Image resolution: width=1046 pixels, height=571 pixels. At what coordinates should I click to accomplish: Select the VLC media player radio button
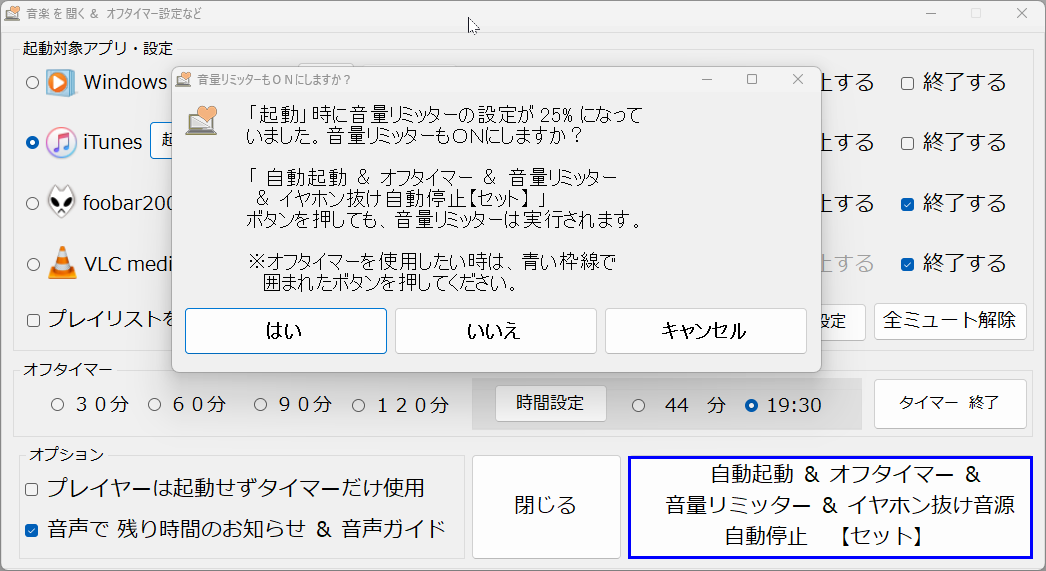33,265
